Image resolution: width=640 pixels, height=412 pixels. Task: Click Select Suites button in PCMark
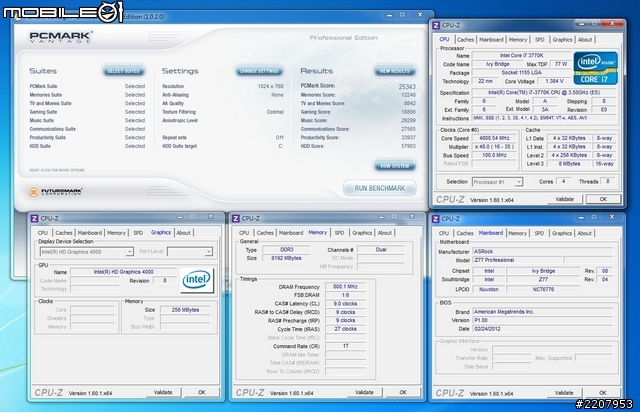point(124,71)
